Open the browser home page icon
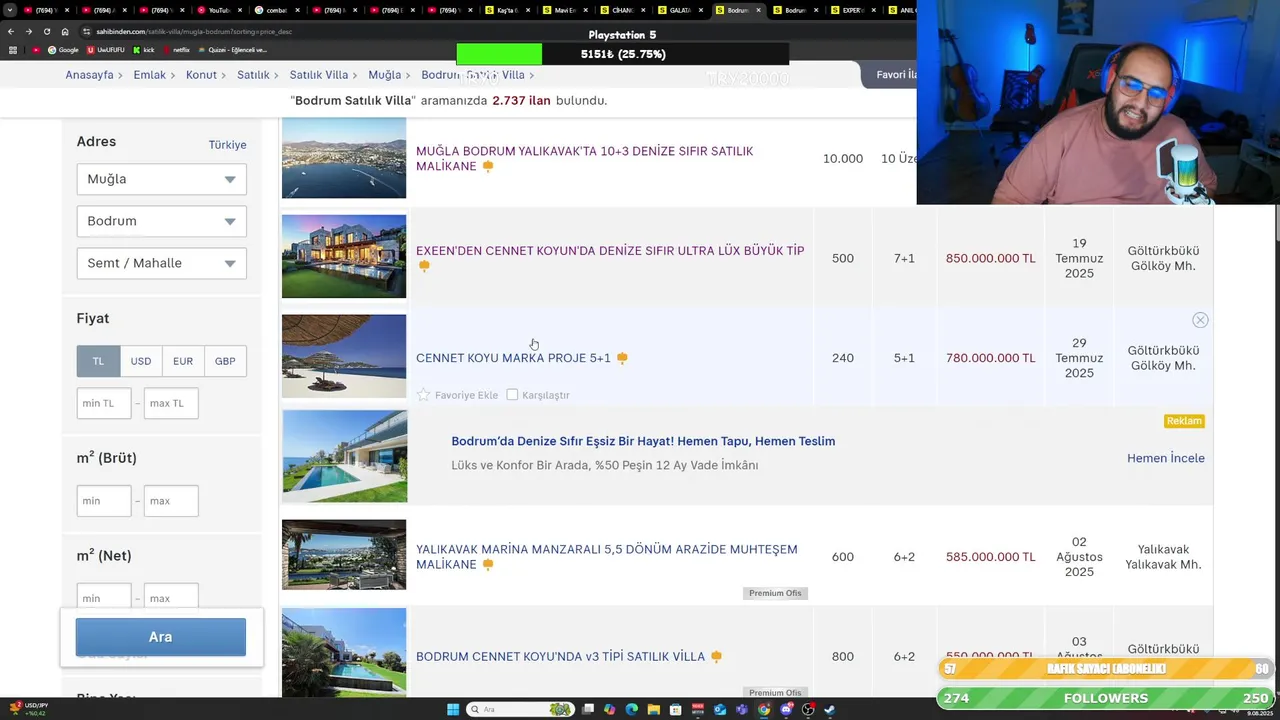 coord(65,31)
